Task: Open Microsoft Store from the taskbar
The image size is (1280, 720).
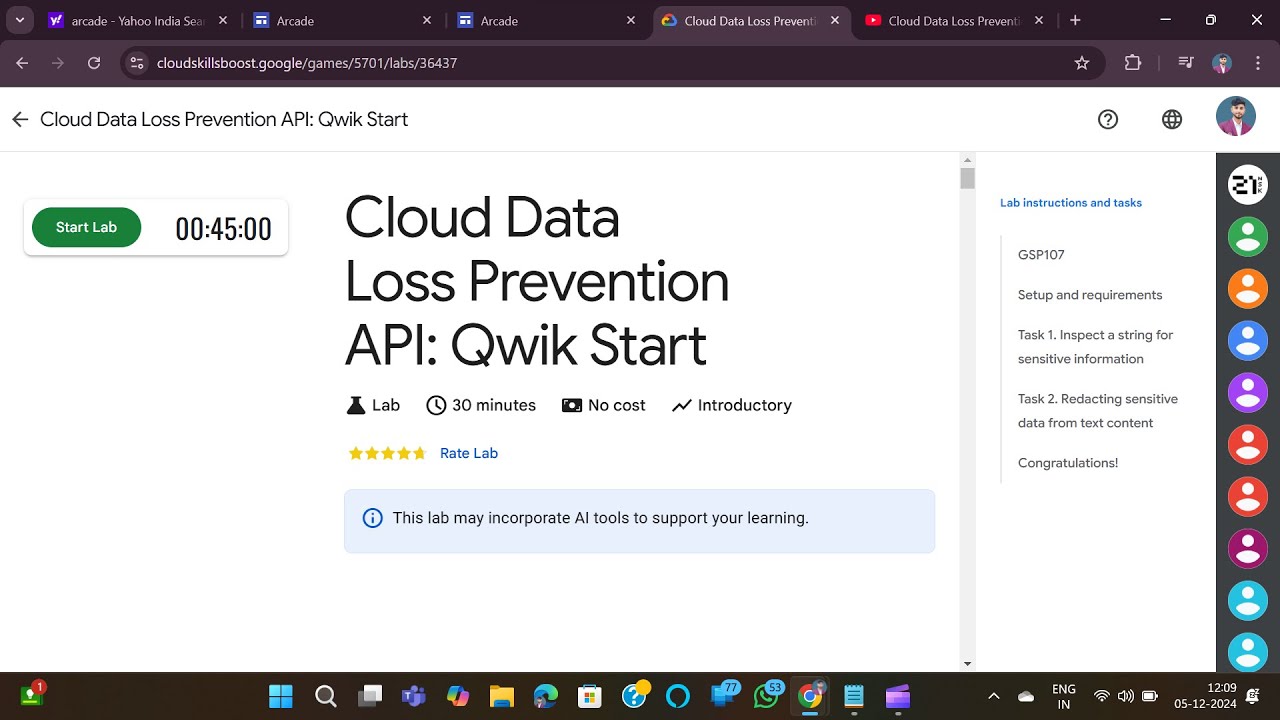Action: tap(589, 696)
